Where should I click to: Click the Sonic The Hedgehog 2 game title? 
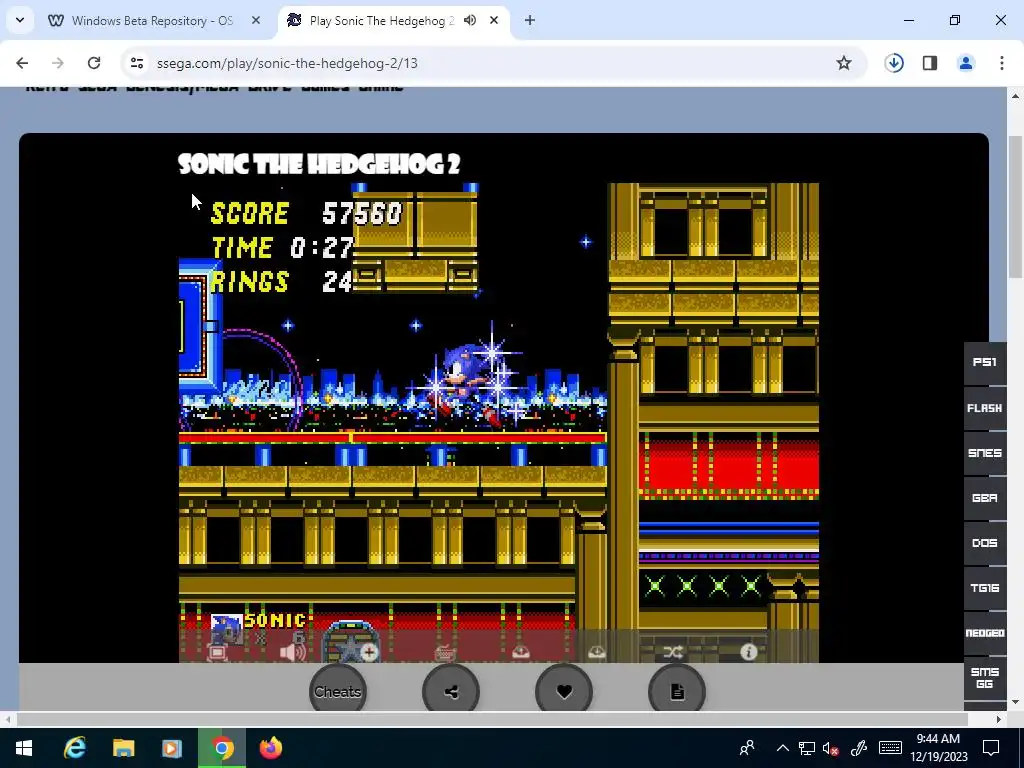point(319,164)
